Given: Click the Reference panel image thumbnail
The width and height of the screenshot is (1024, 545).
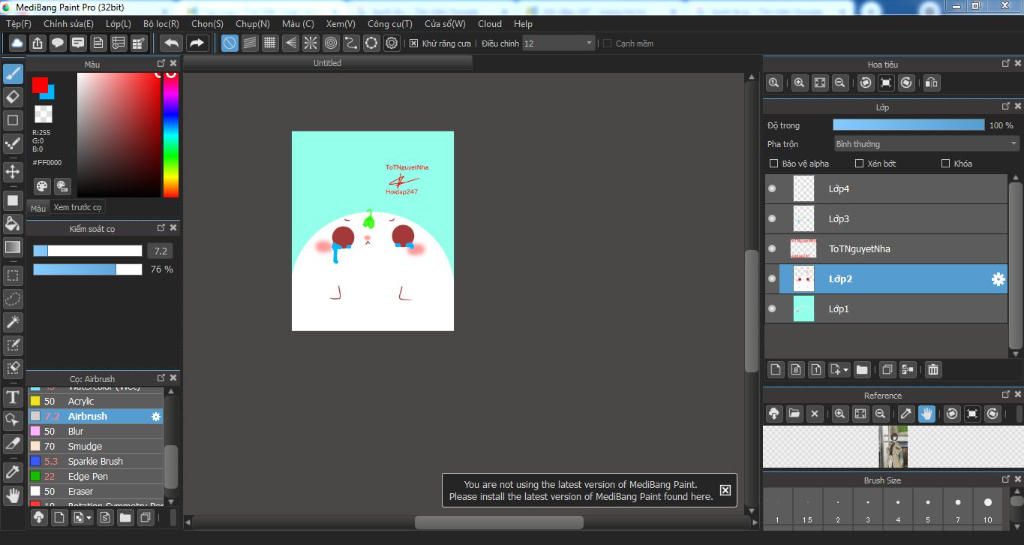Looking at the screenshot, I should (x=893, y=446).
